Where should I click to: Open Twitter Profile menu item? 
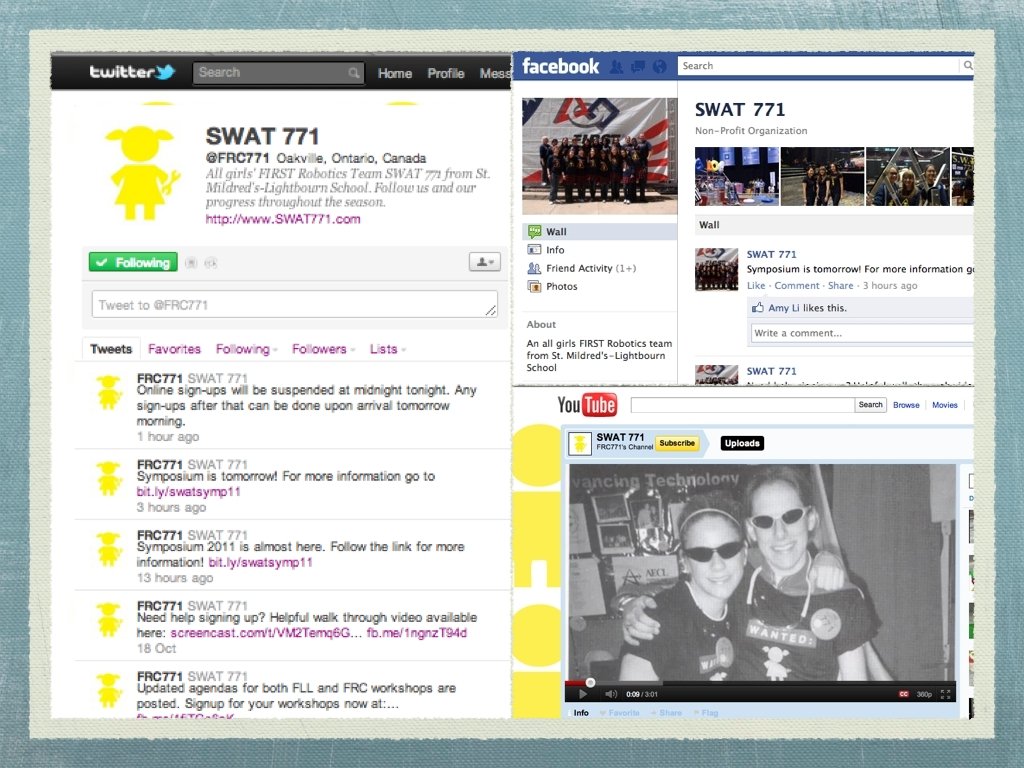coord(445,73)
